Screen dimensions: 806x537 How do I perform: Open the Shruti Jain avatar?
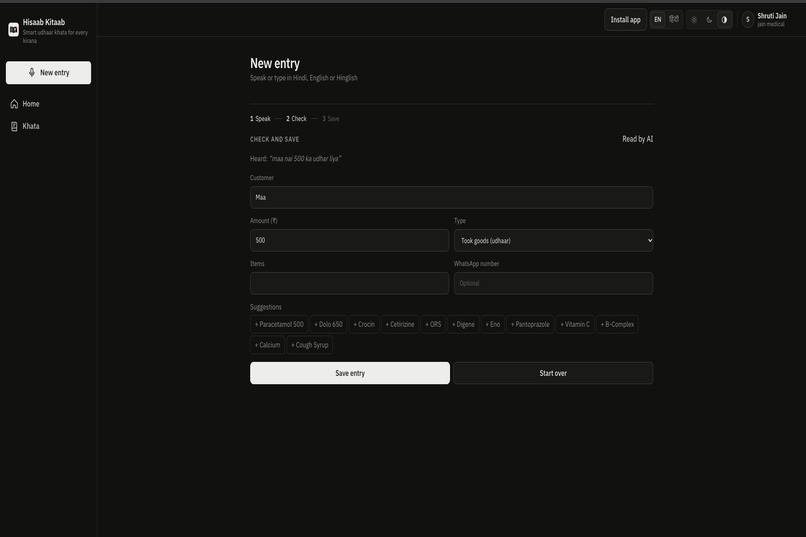[748, 20]
